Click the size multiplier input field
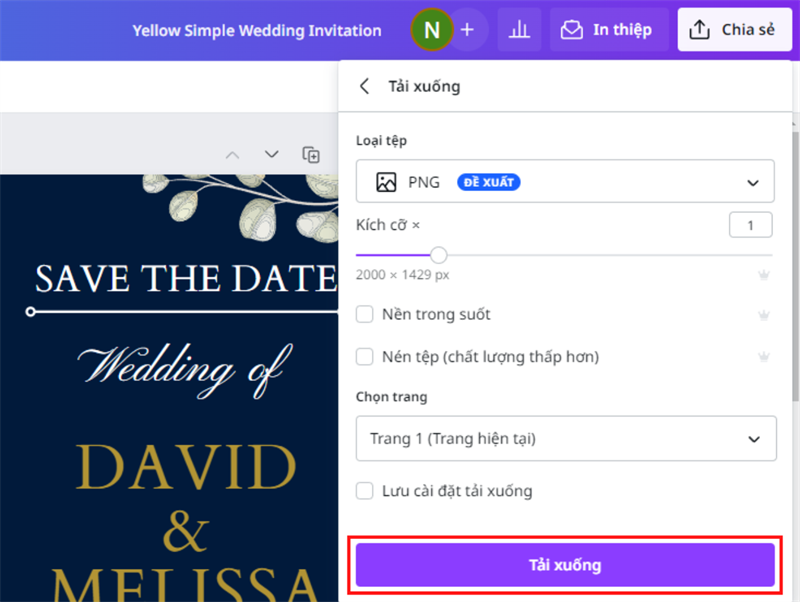 tap(750, 226)
